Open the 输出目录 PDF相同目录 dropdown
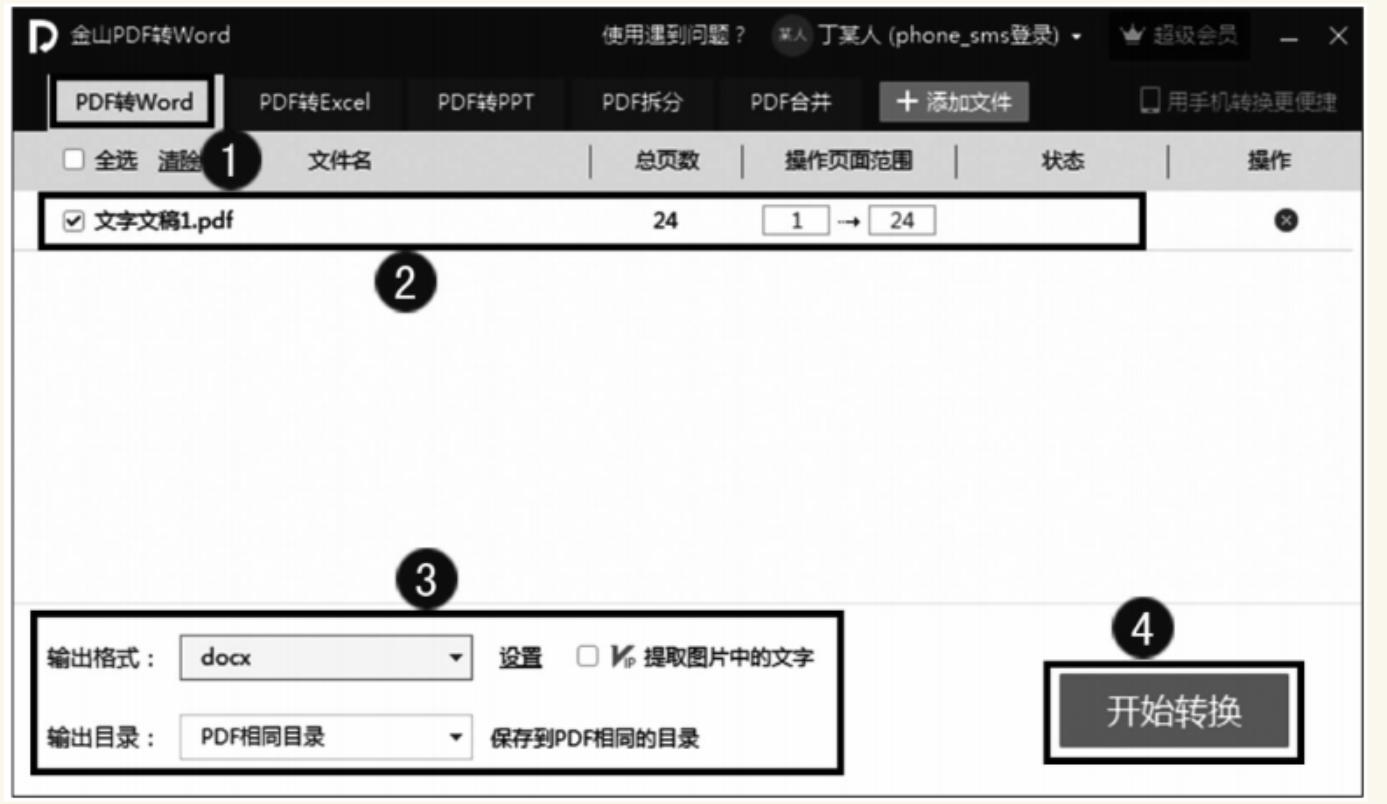This screenshot has height=804, width=1387. coord(326,738)
